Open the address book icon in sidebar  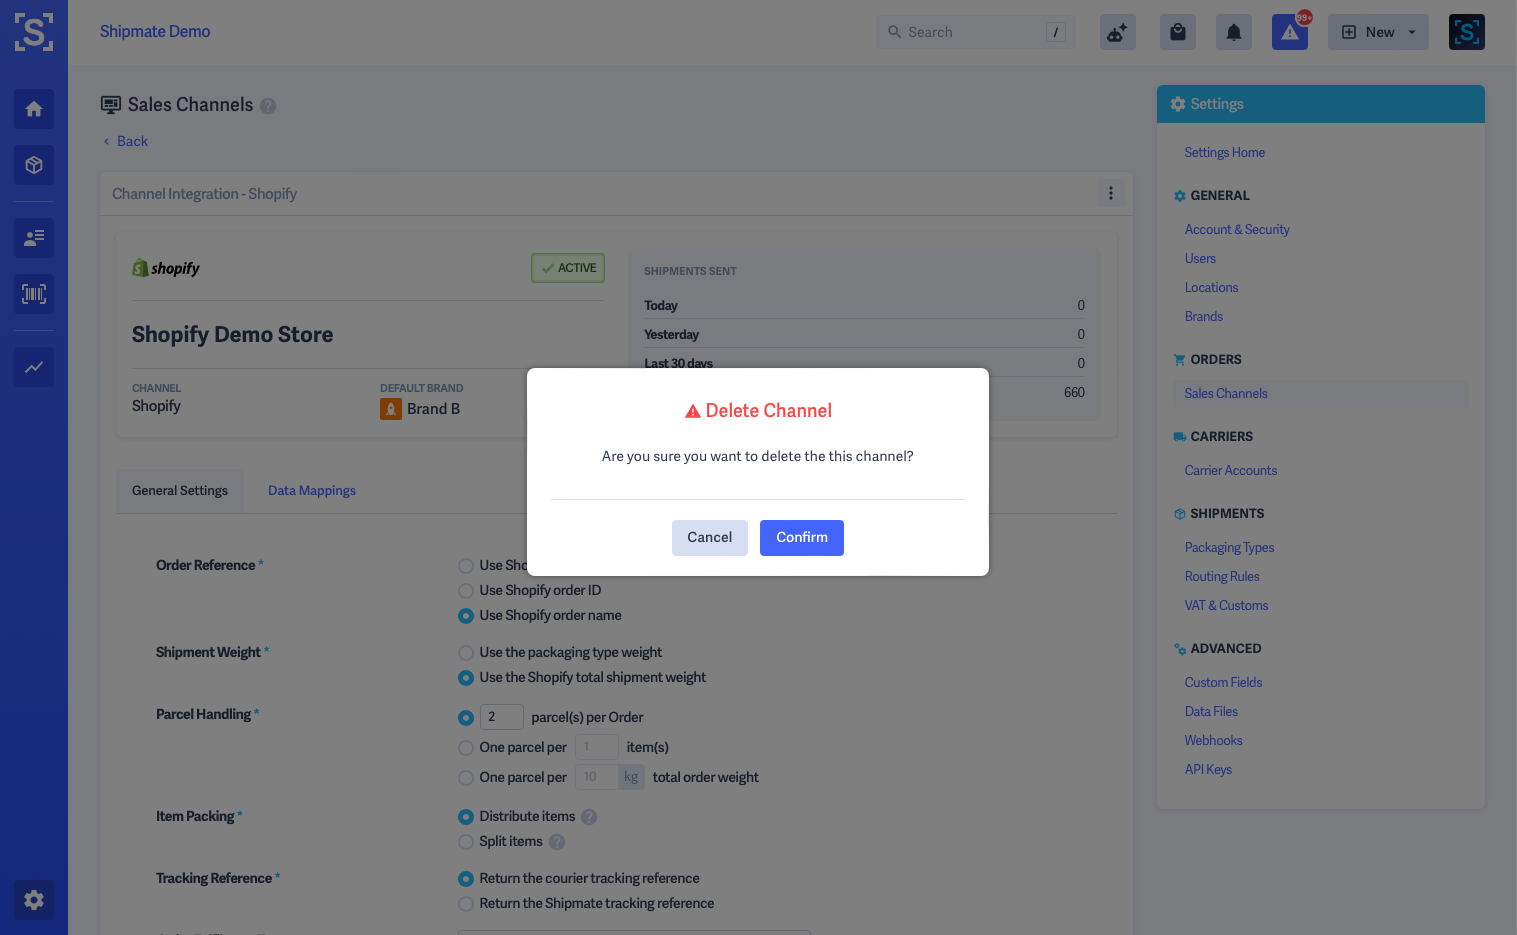tap(33, 237)
